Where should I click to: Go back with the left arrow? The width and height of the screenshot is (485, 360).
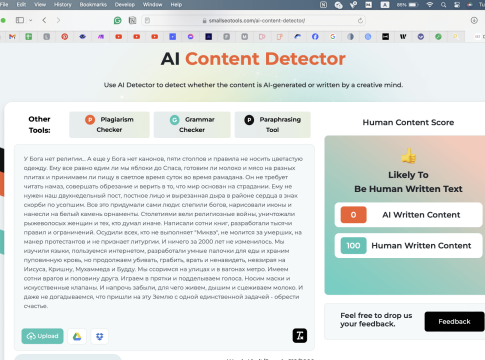point(44,20)
